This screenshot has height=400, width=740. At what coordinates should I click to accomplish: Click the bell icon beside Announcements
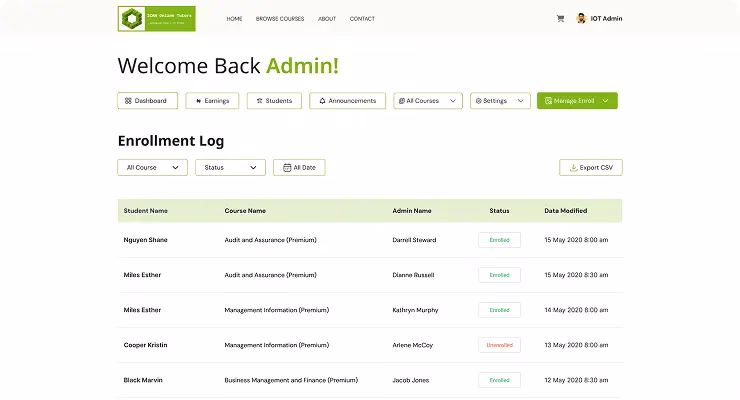click(322, 101)
